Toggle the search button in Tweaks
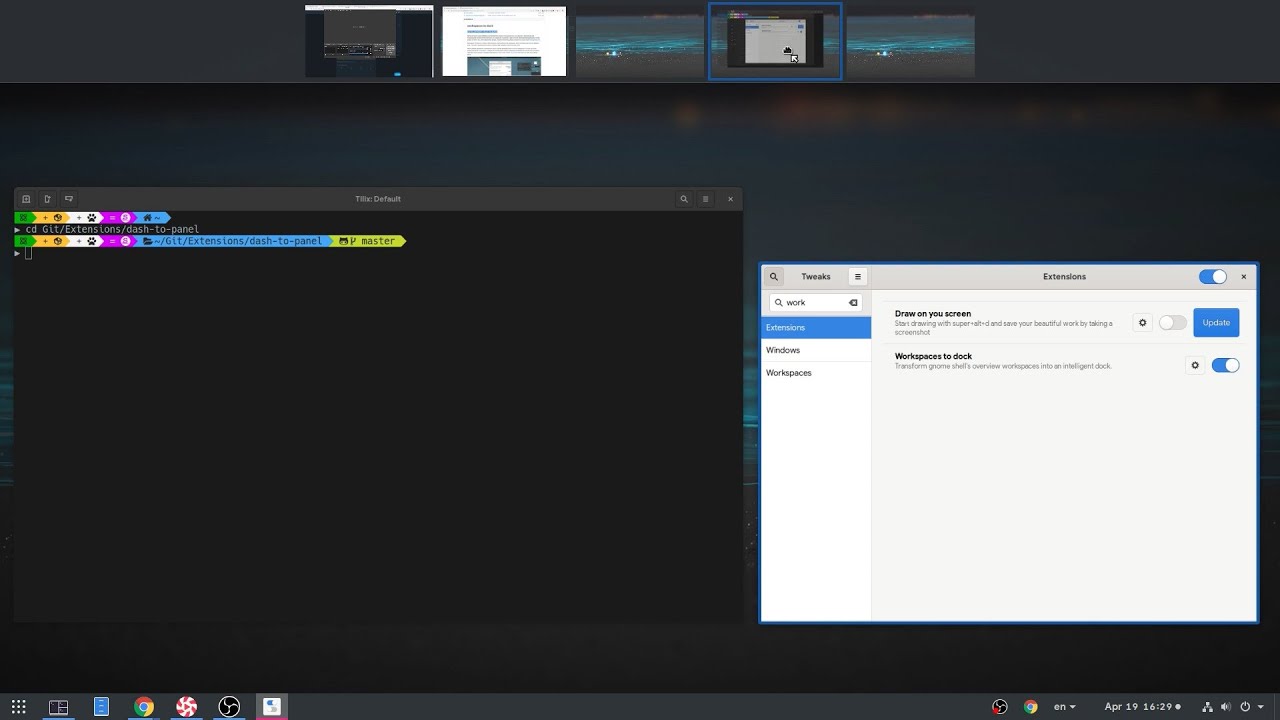 click(x=773, y=277)
